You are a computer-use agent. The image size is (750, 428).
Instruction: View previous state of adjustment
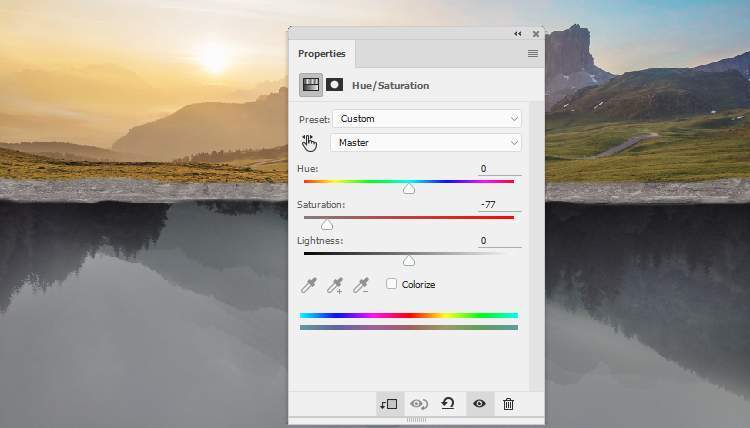tap(419, 404)
